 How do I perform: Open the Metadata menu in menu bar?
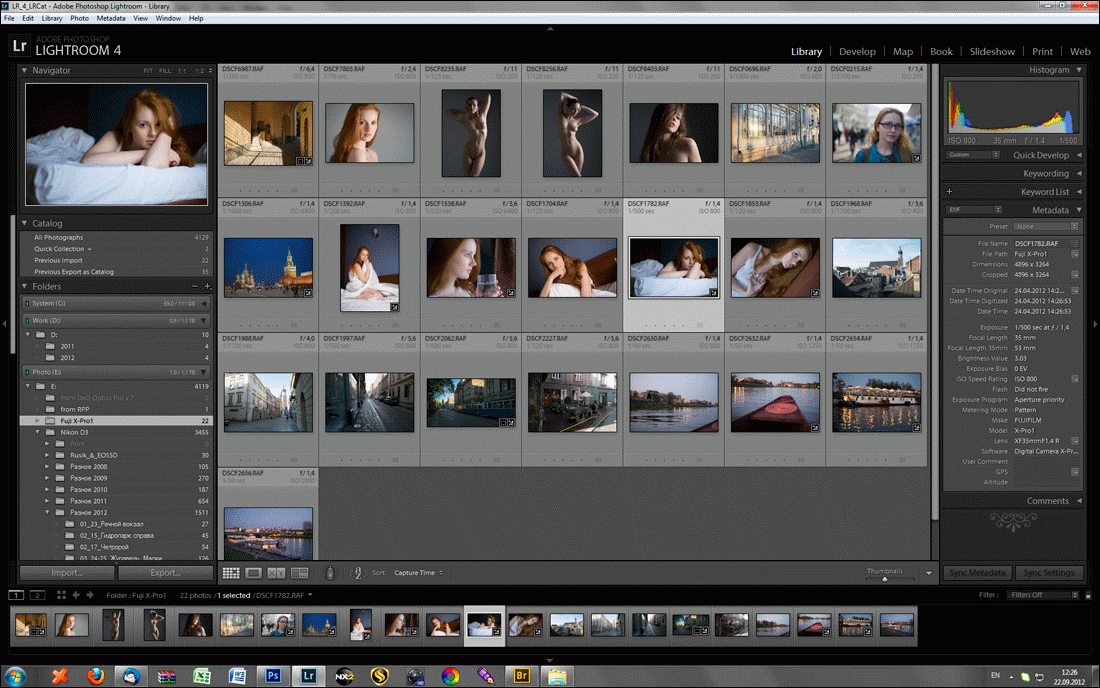pos(111,18)
